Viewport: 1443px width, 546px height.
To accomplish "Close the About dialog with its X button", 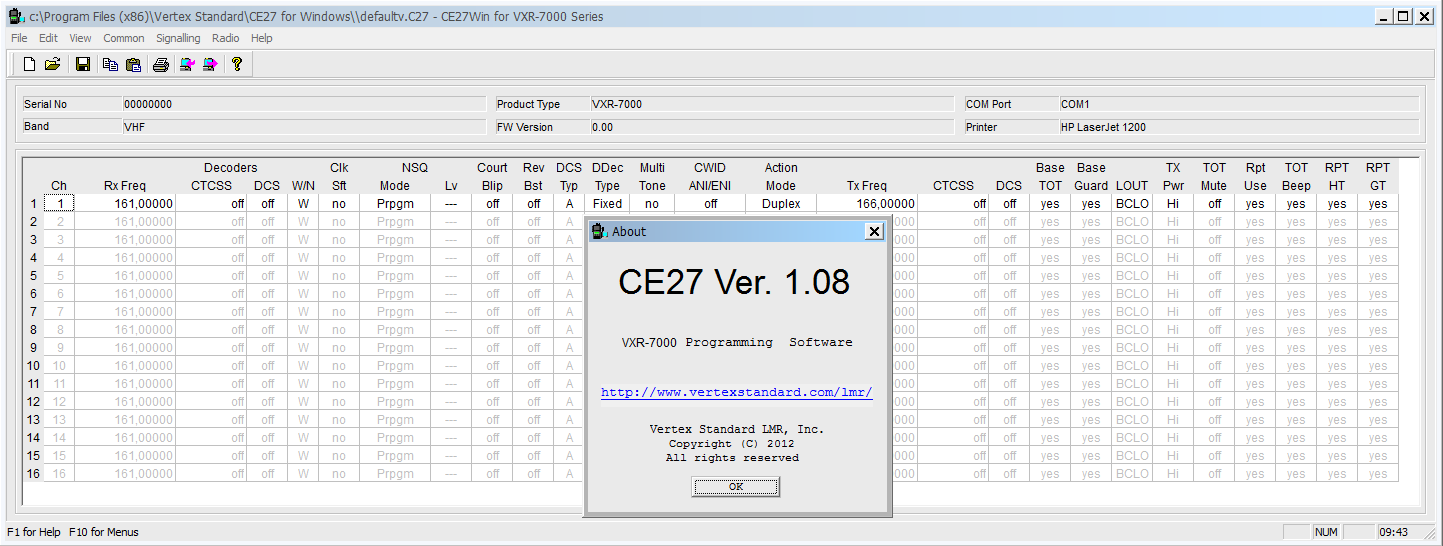I will pyautogui.click(x=874, y=231).
